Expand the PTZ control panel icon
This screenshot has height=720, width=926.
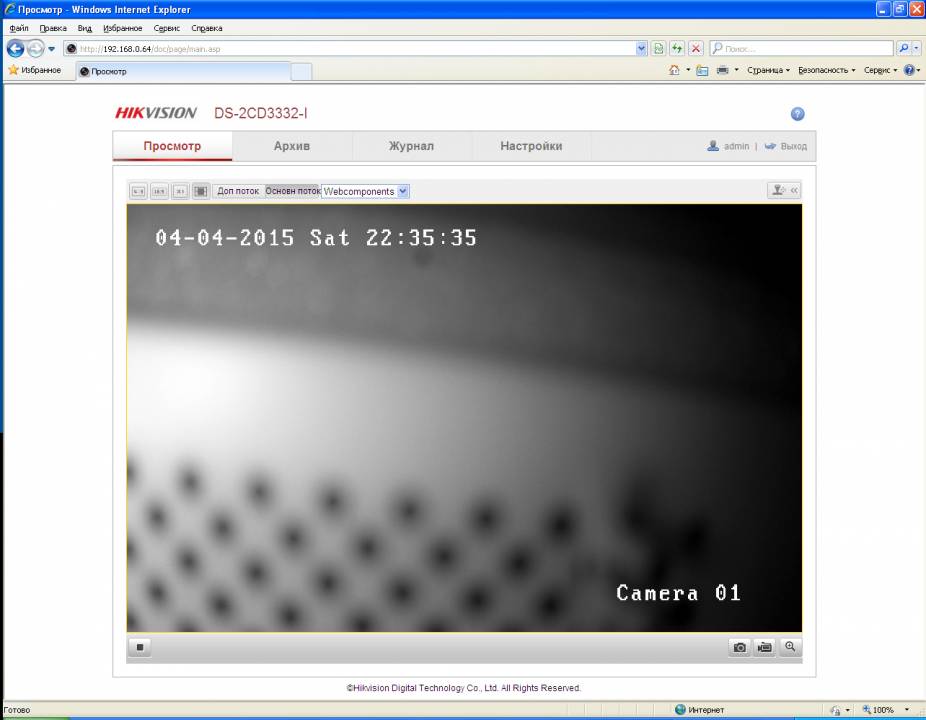pos(784,190)
